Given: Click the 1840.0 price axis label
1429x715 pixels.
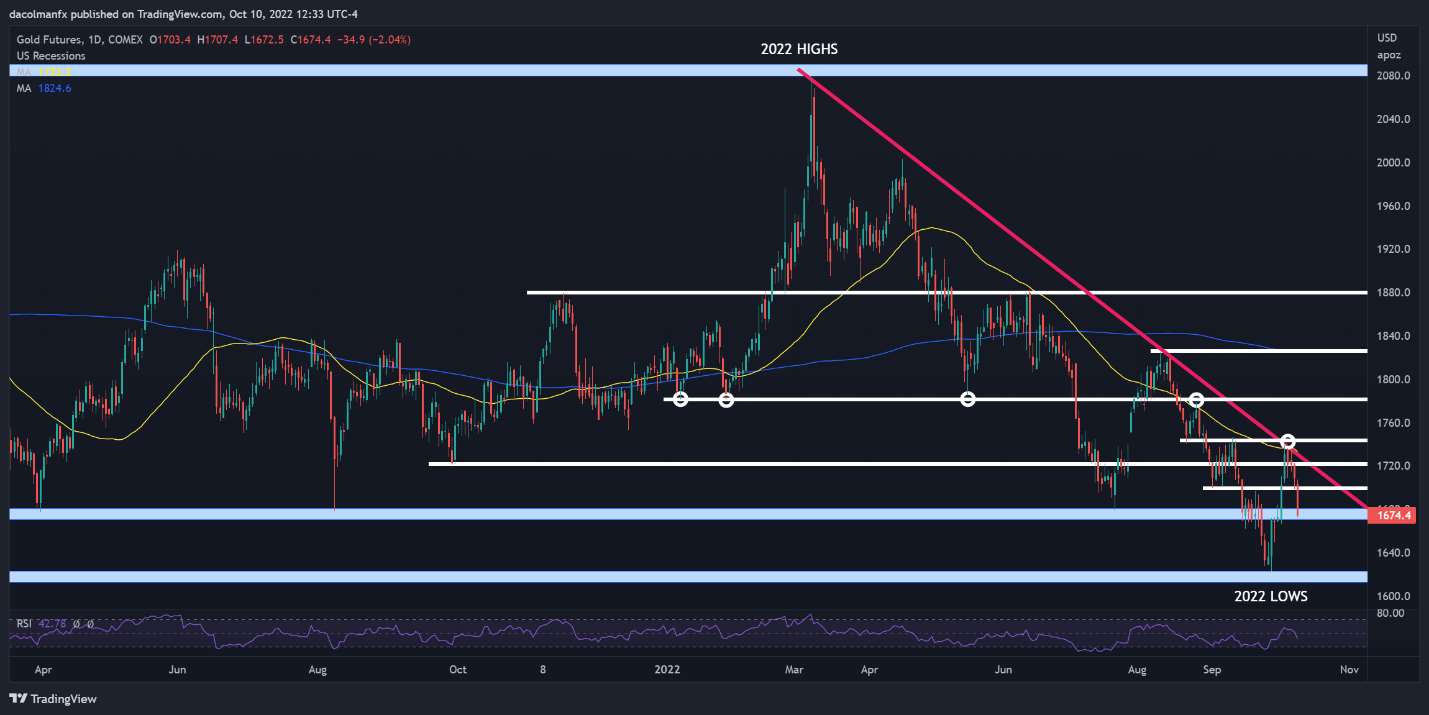Looking at the screenshot, I should point(1393,336).
